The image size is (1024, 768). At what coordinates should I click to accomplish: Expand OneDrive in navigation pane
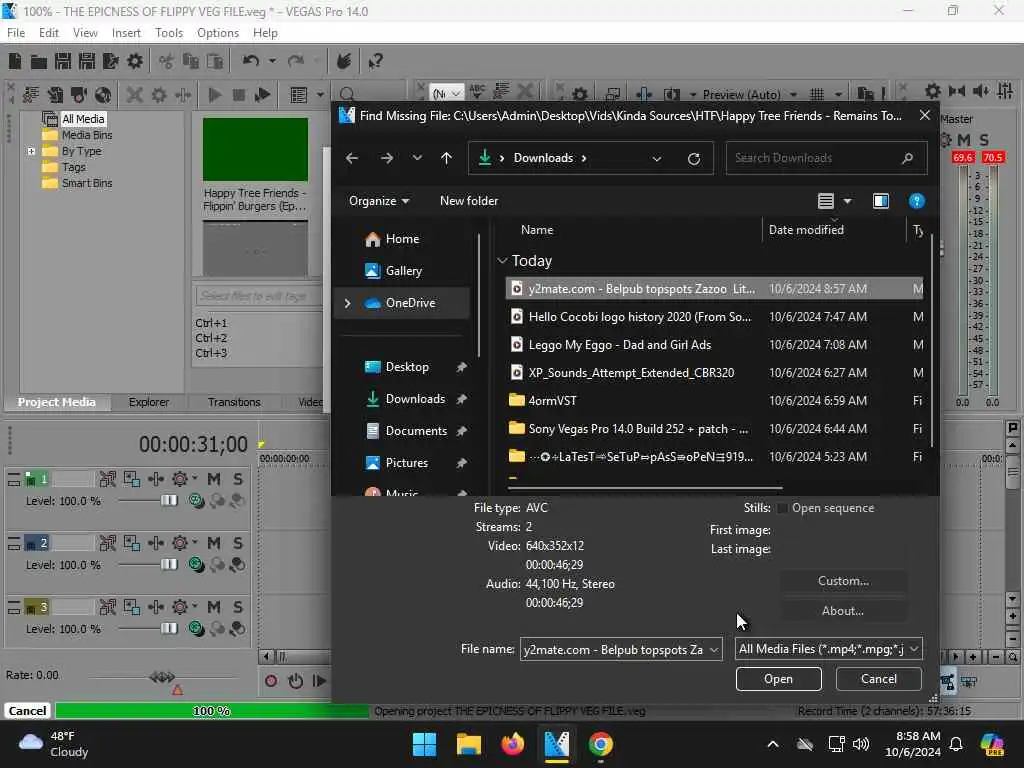pyautogui.click(x=347, y=303)
